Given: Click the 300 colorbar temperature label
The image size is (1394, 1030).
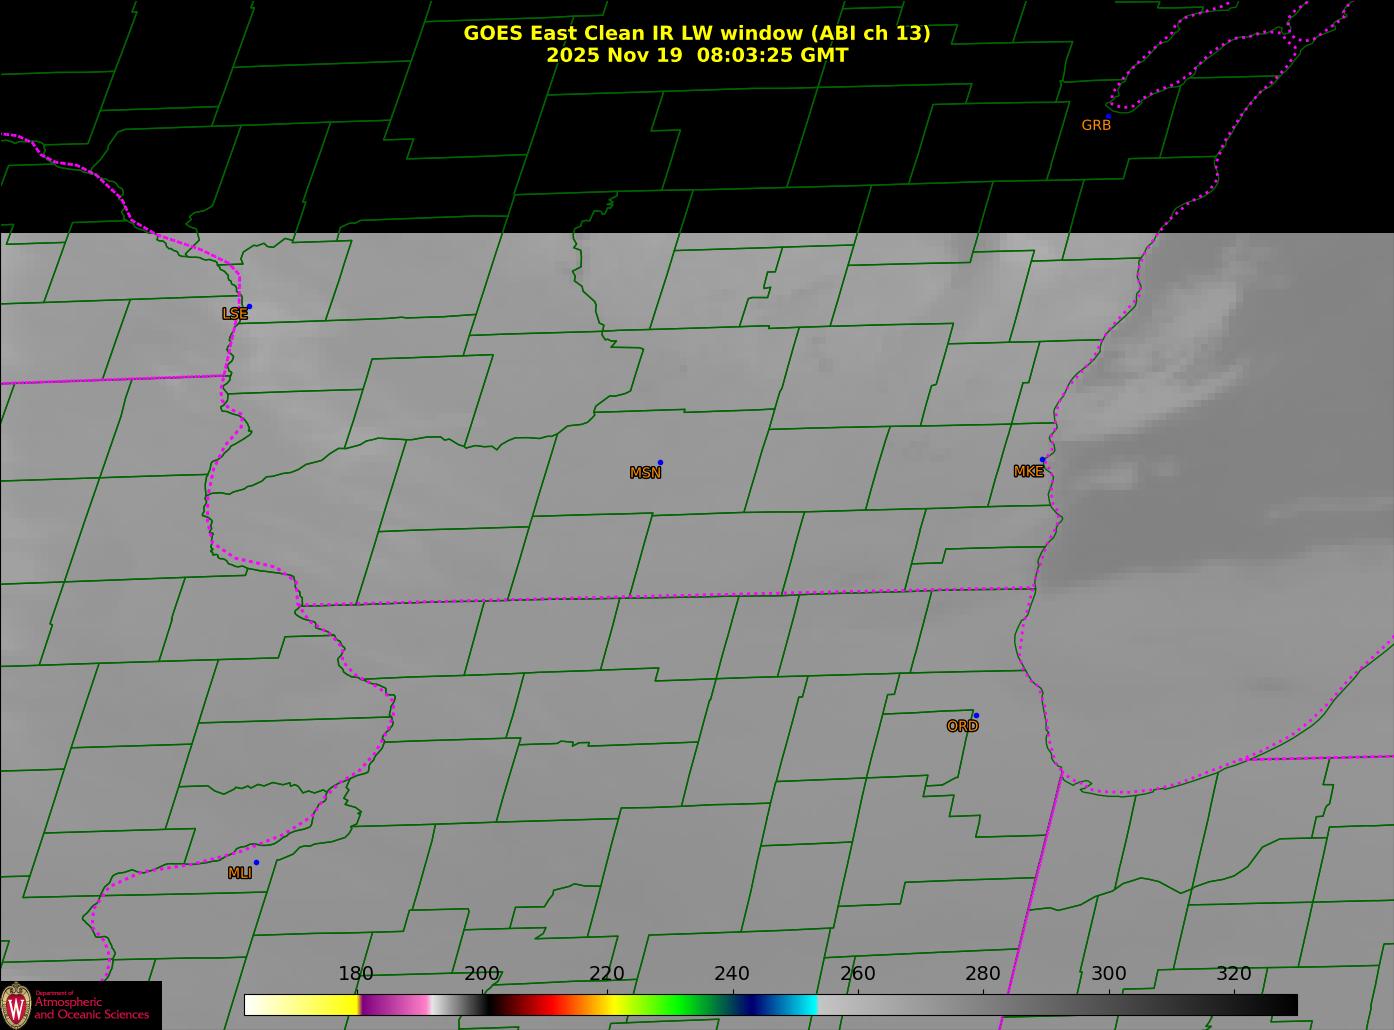Looking at the screenshot, I should click(1108, 974).
